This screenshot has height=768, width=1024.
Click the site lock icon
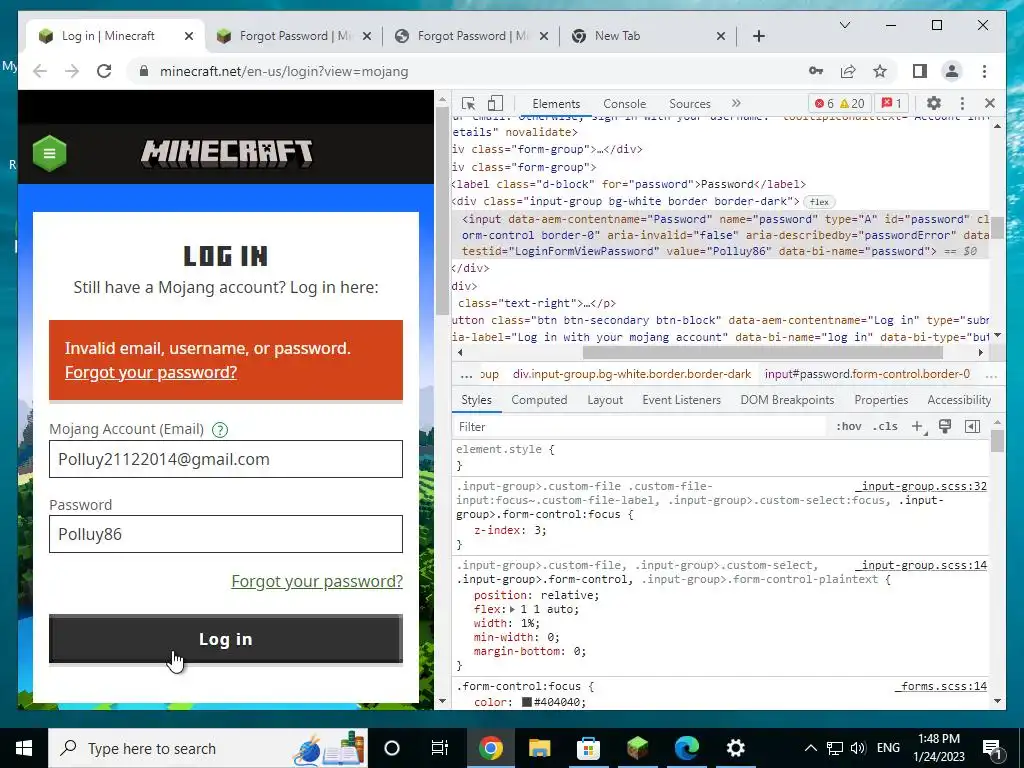click(x=144, y=71)
